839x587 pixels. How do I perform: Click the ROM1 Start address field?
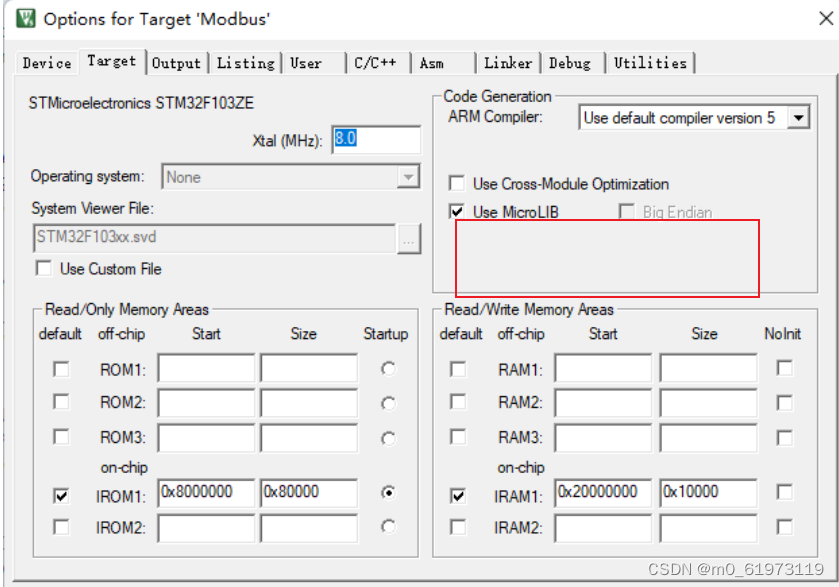point(206,368)
